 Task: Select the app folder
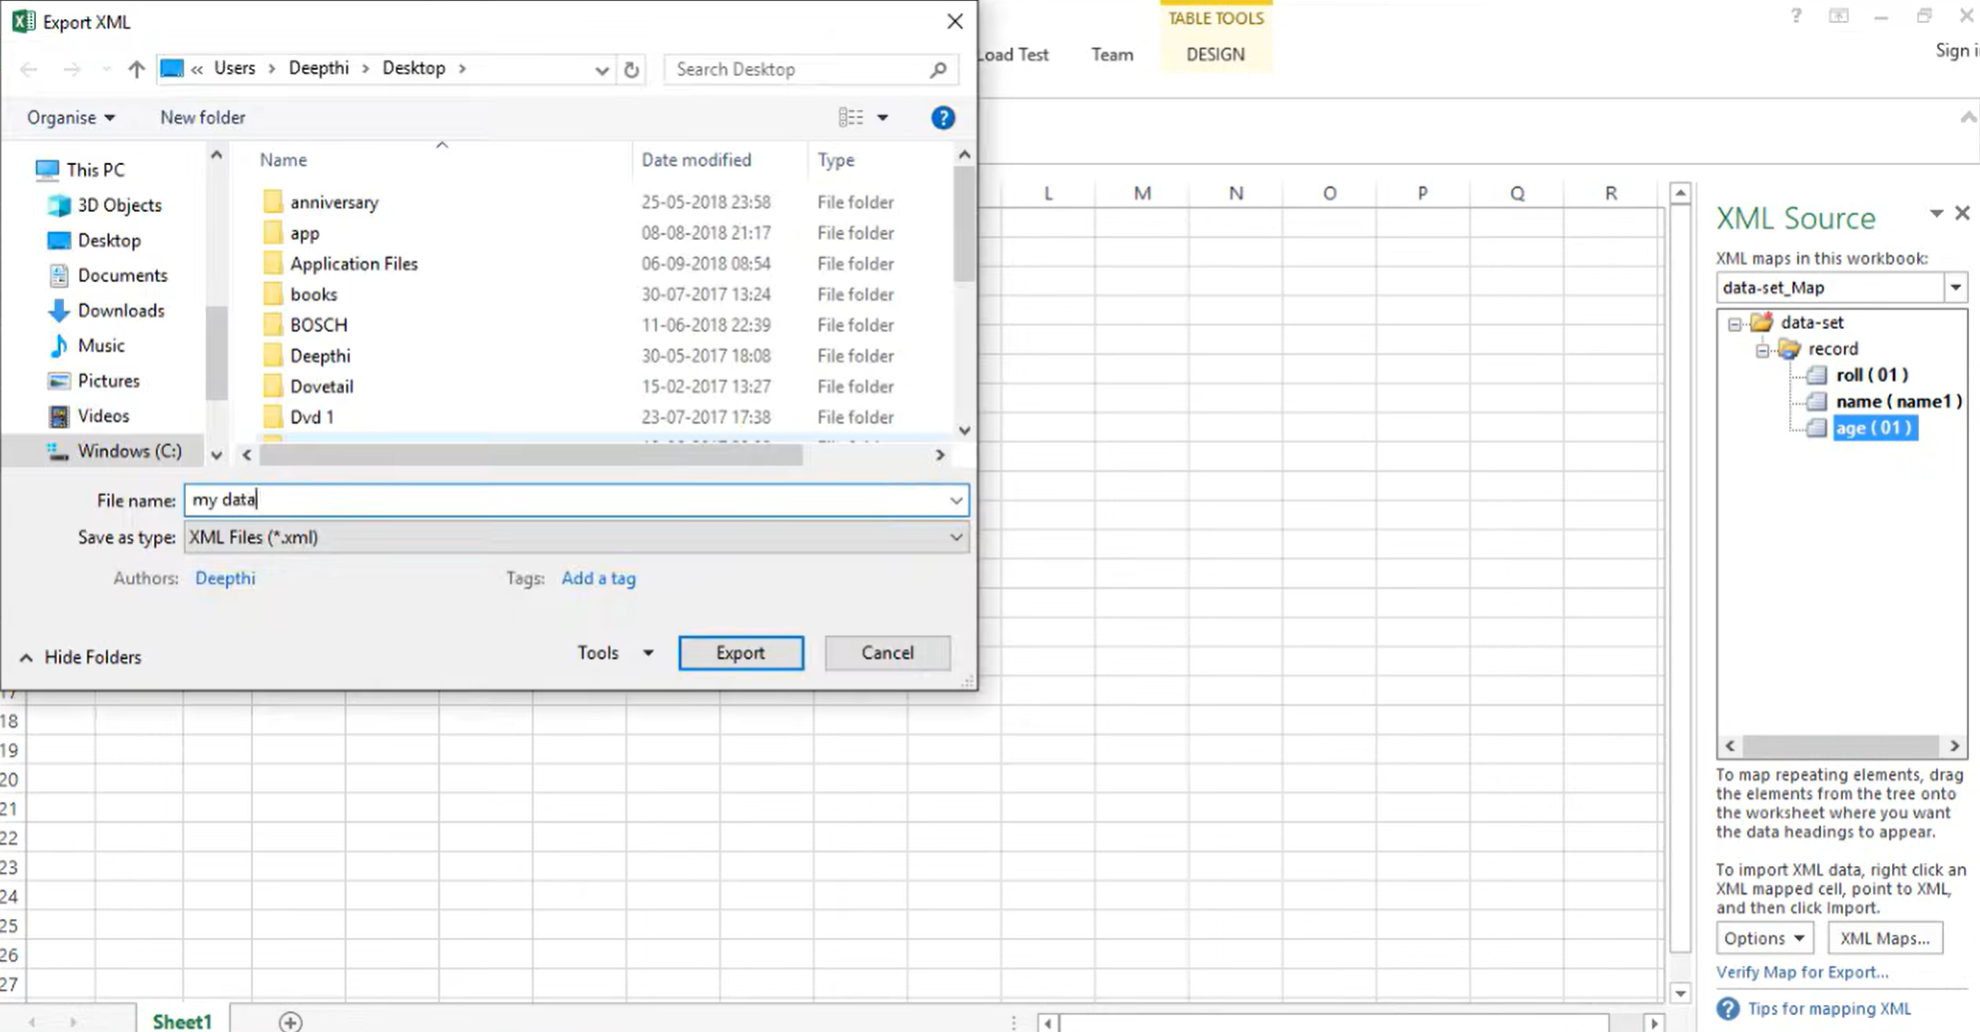[304, 233]
